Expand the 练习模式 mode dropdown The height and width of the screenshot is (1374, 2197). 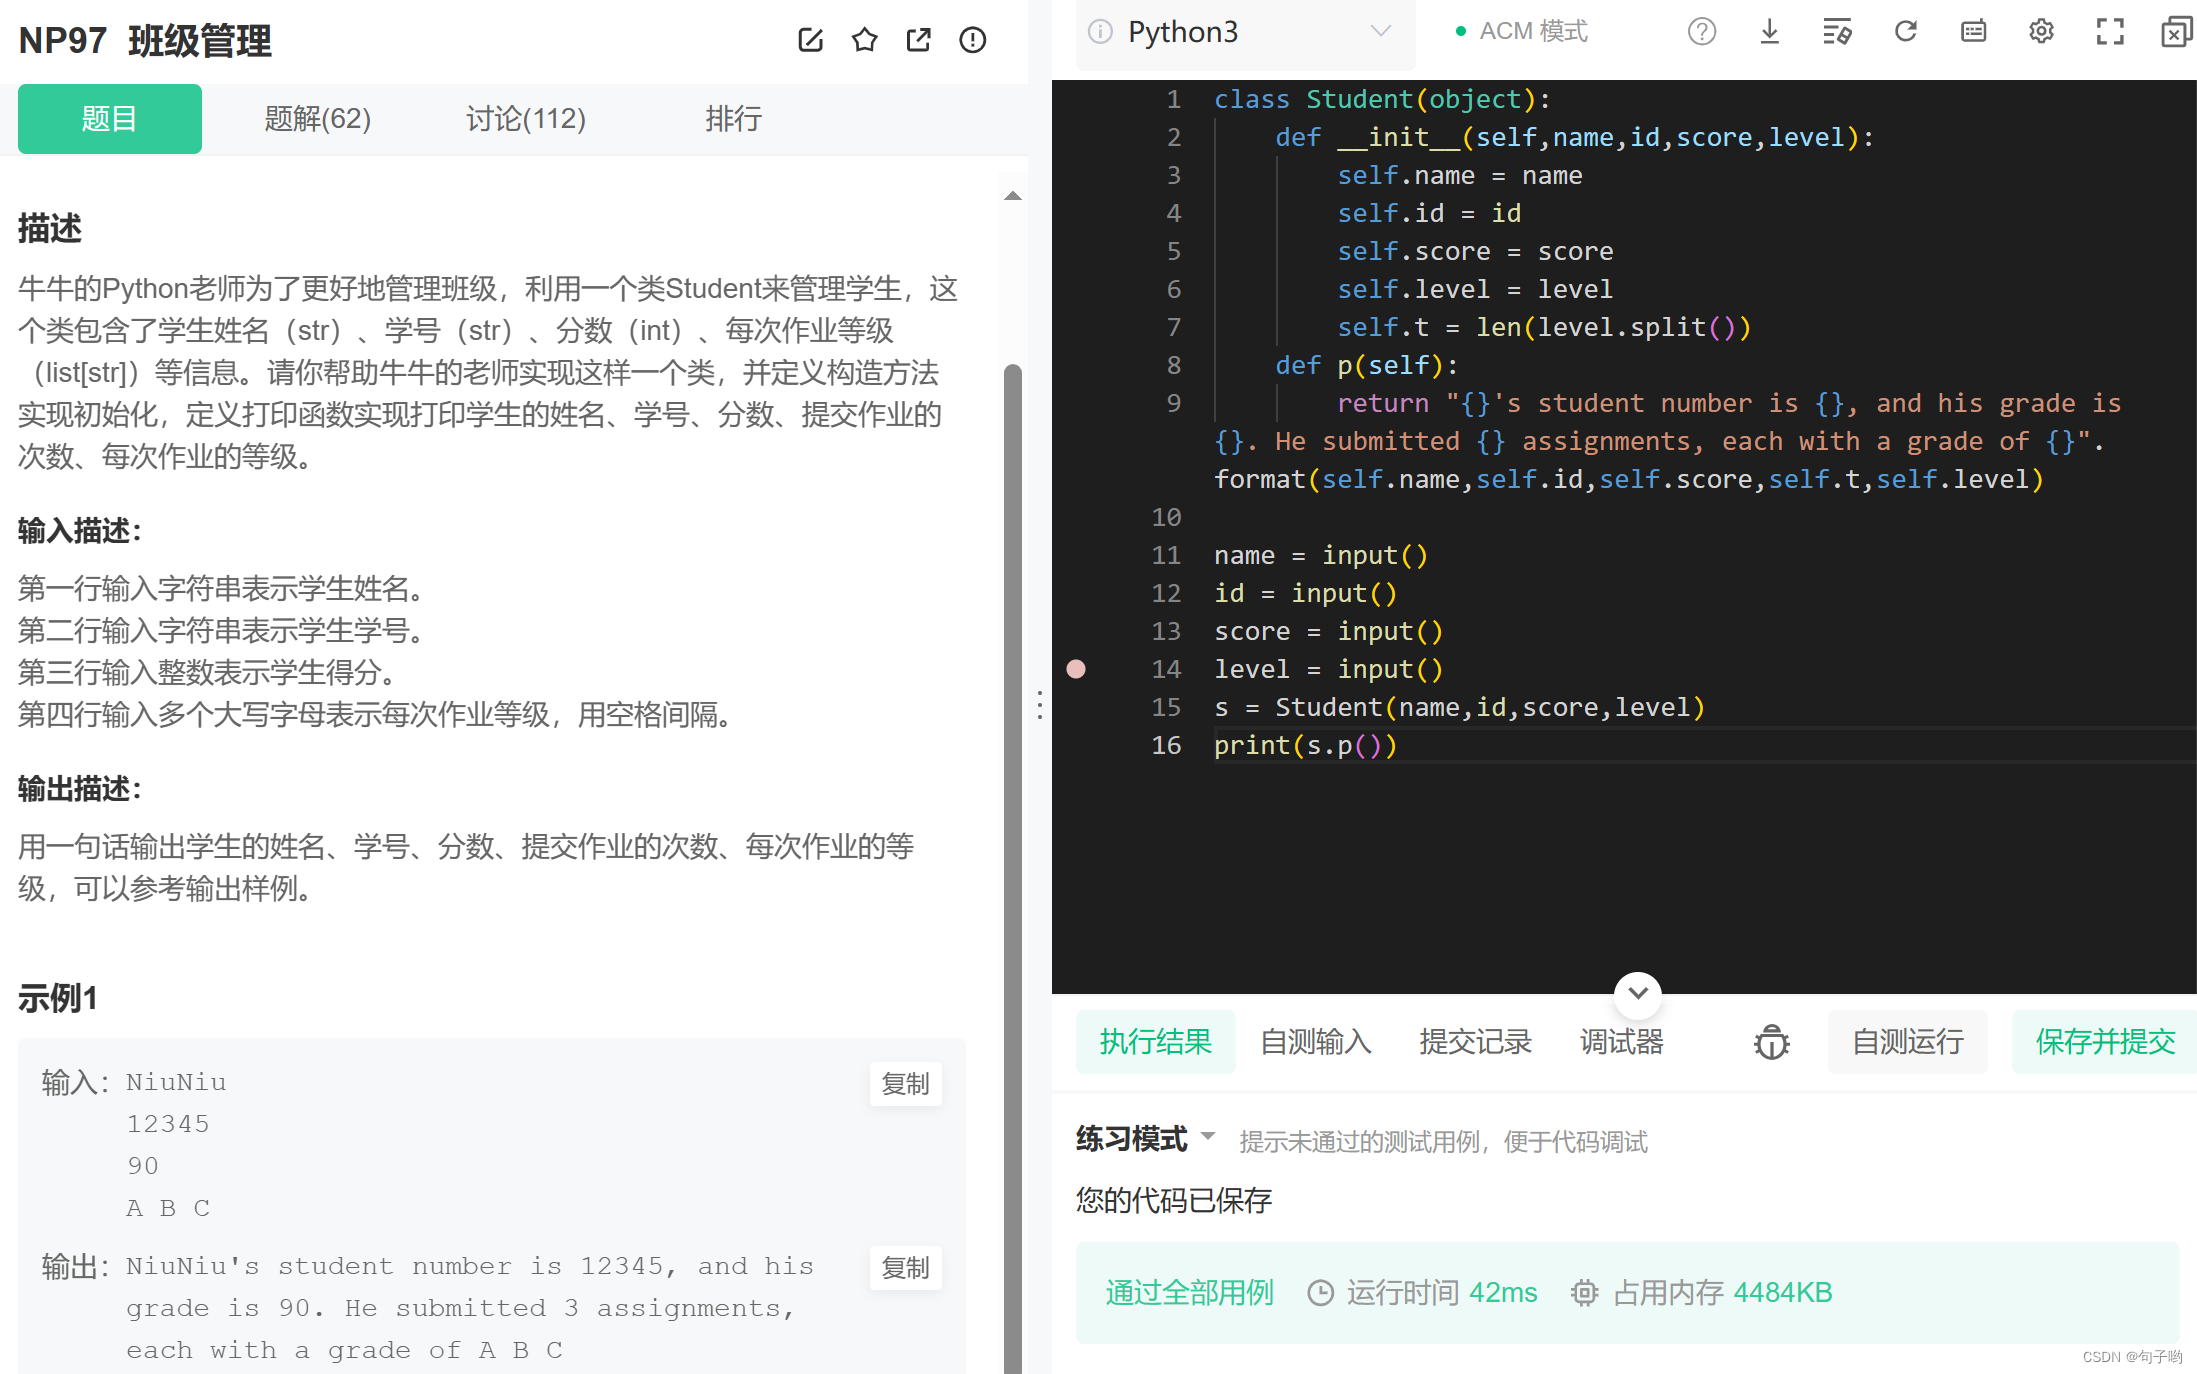(1207, 1137)
